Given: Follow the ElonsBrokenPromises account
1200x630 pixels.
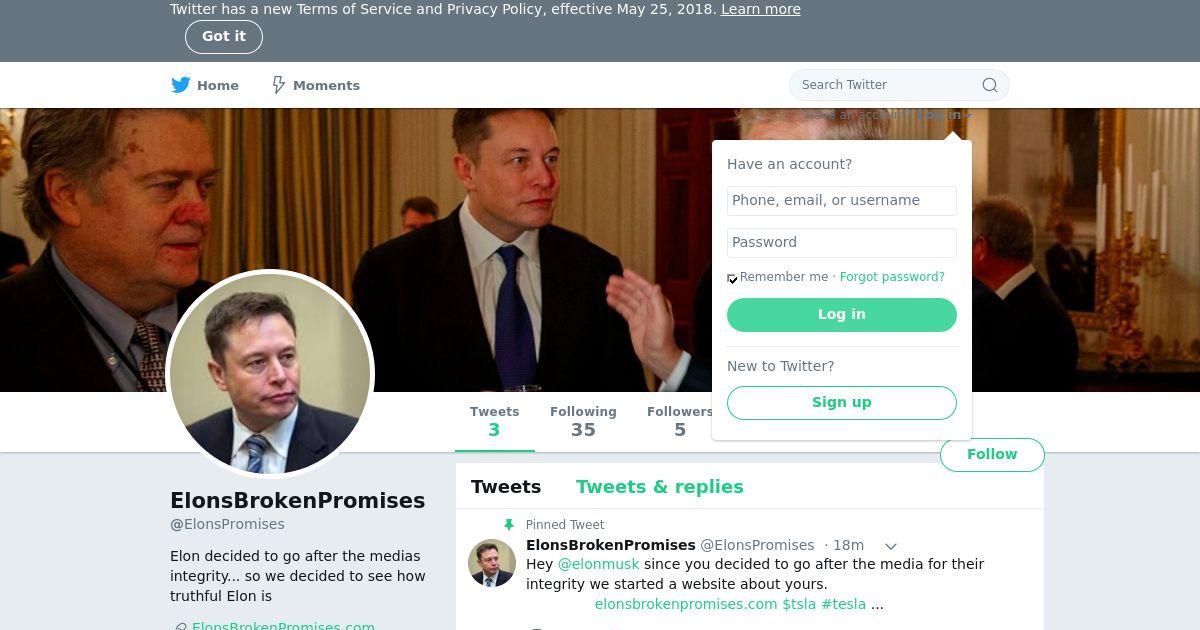Looking at the screenshot, I should pos(992,454).
